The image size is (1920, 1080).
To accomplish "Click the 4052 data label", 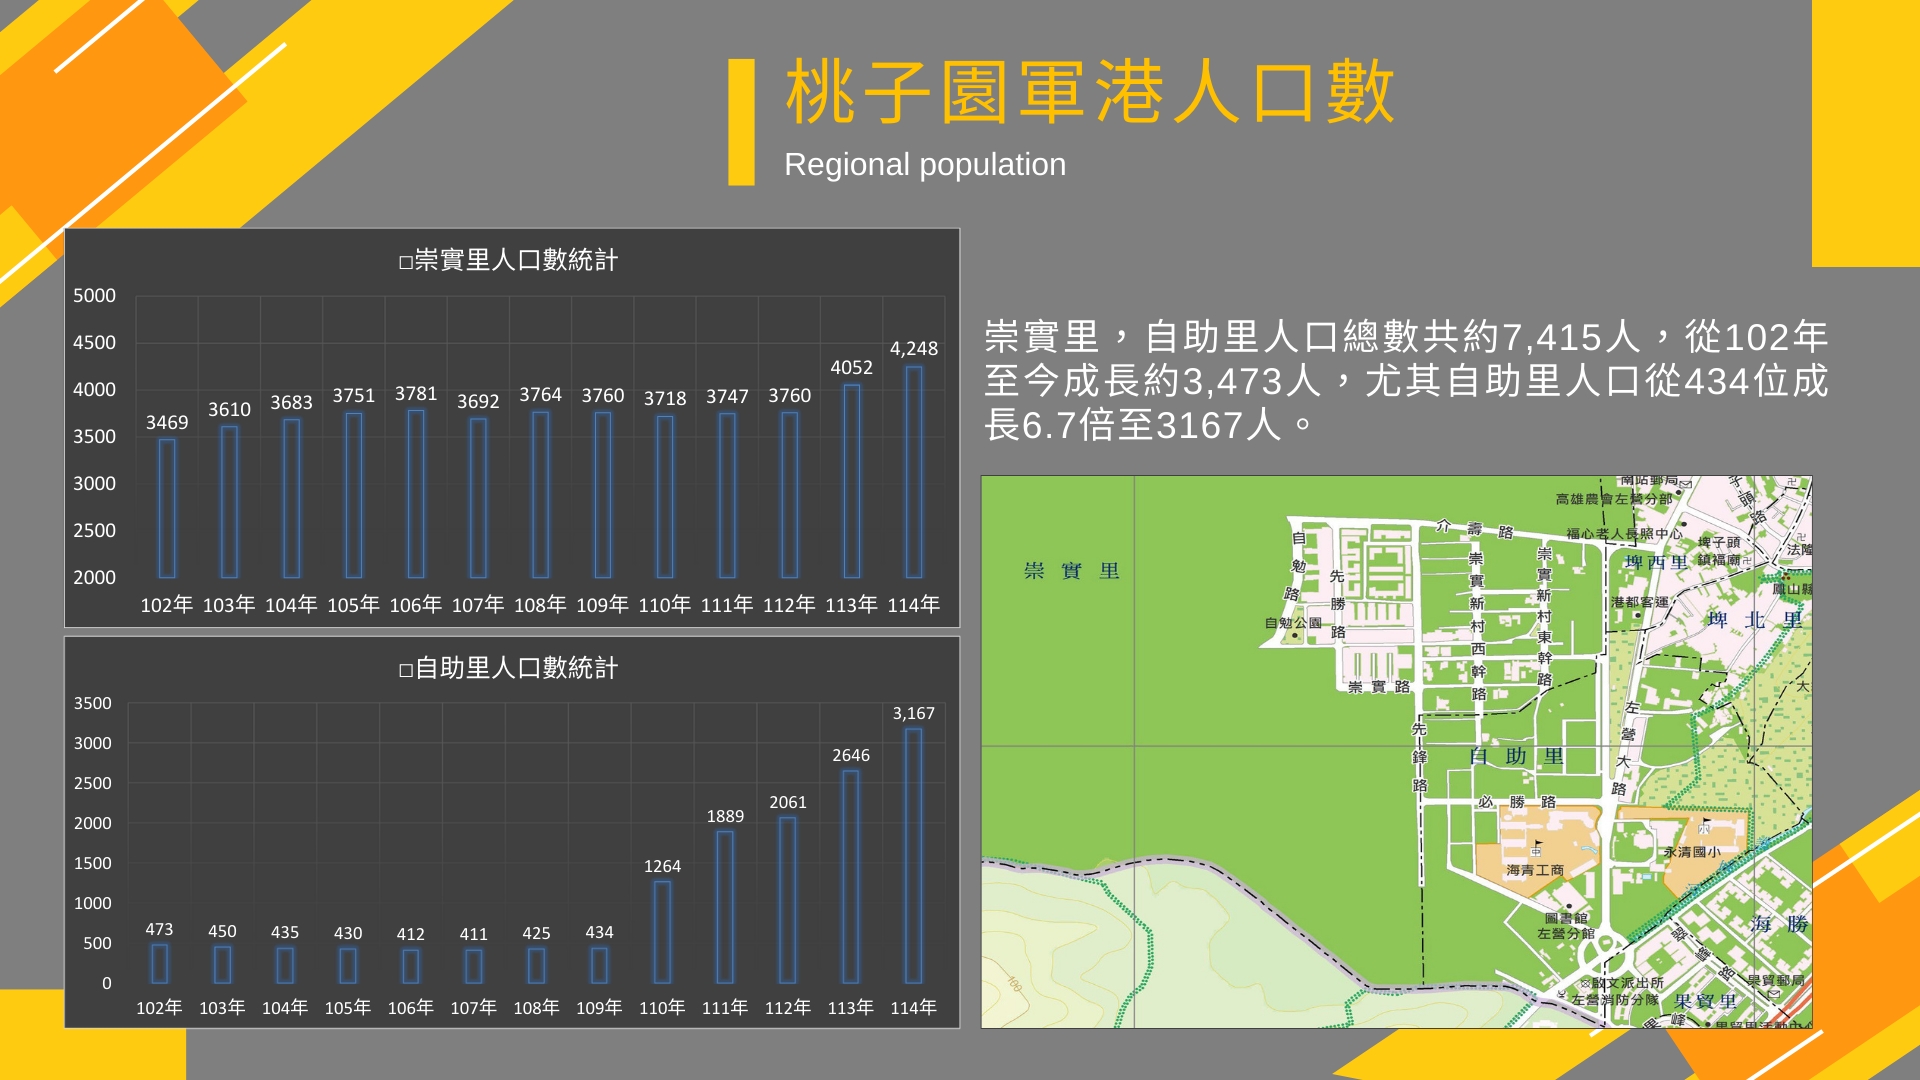I will pyautogui.click(x=851, y=367).
